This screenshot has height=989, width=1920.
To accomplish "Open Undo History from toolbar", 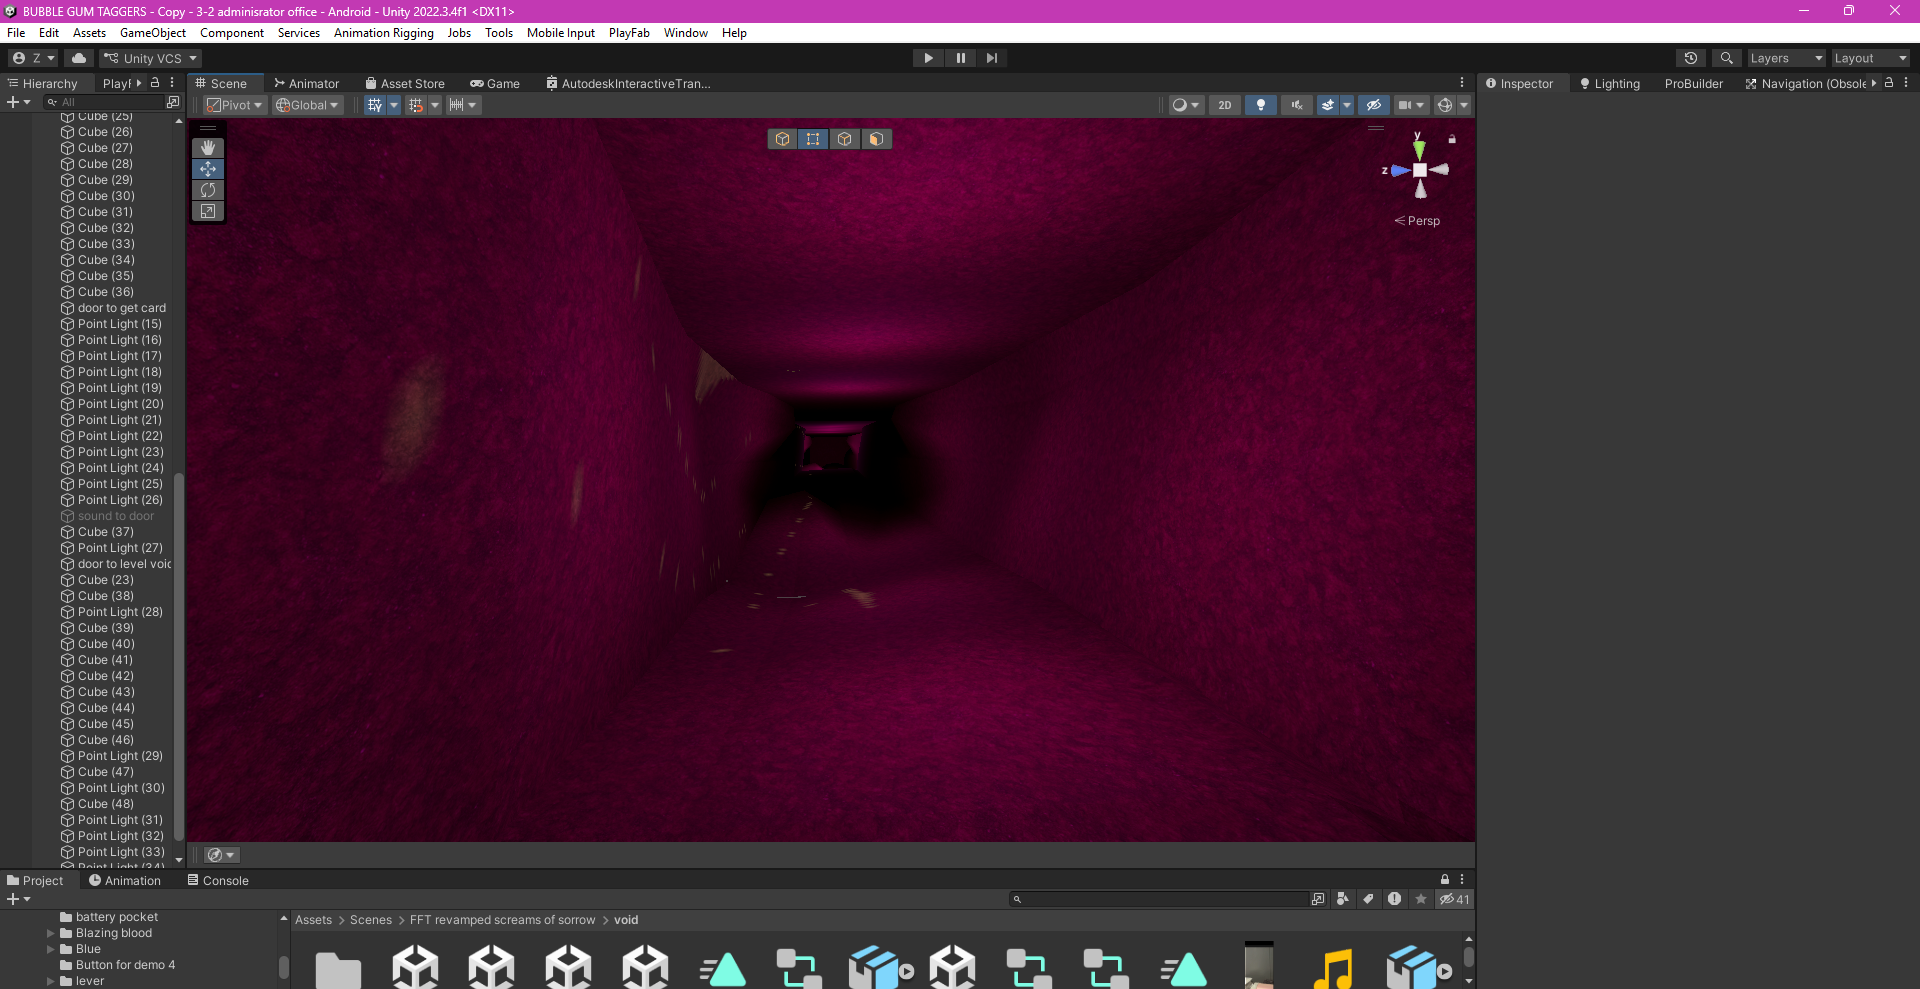I will coord(1691,58).
